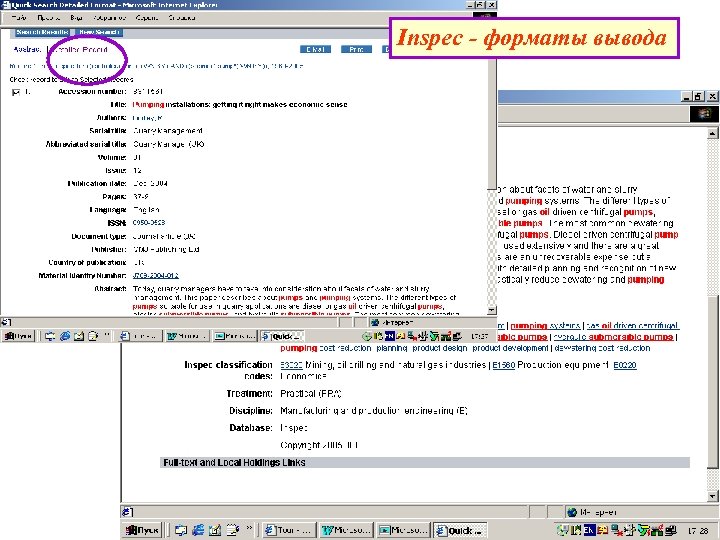Switch to Tour browser task in lower taskbar
This screenshot has width=720, height=540.
[x=290, y=530]
